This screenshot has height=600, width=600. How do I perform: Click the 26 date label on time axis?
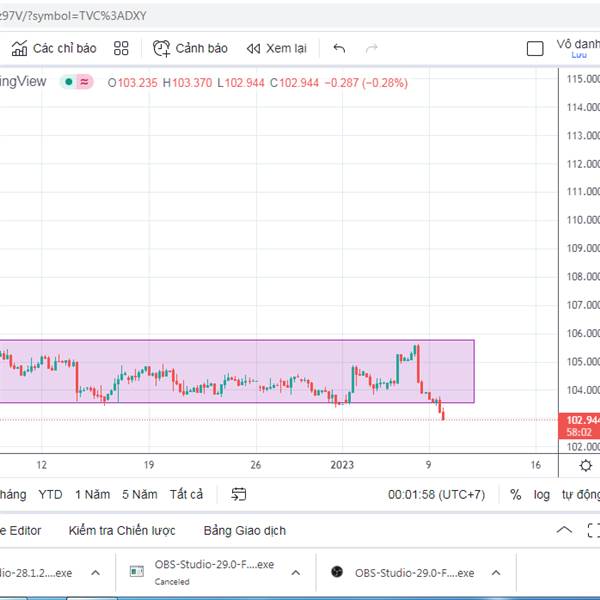[x=256, y=465]
